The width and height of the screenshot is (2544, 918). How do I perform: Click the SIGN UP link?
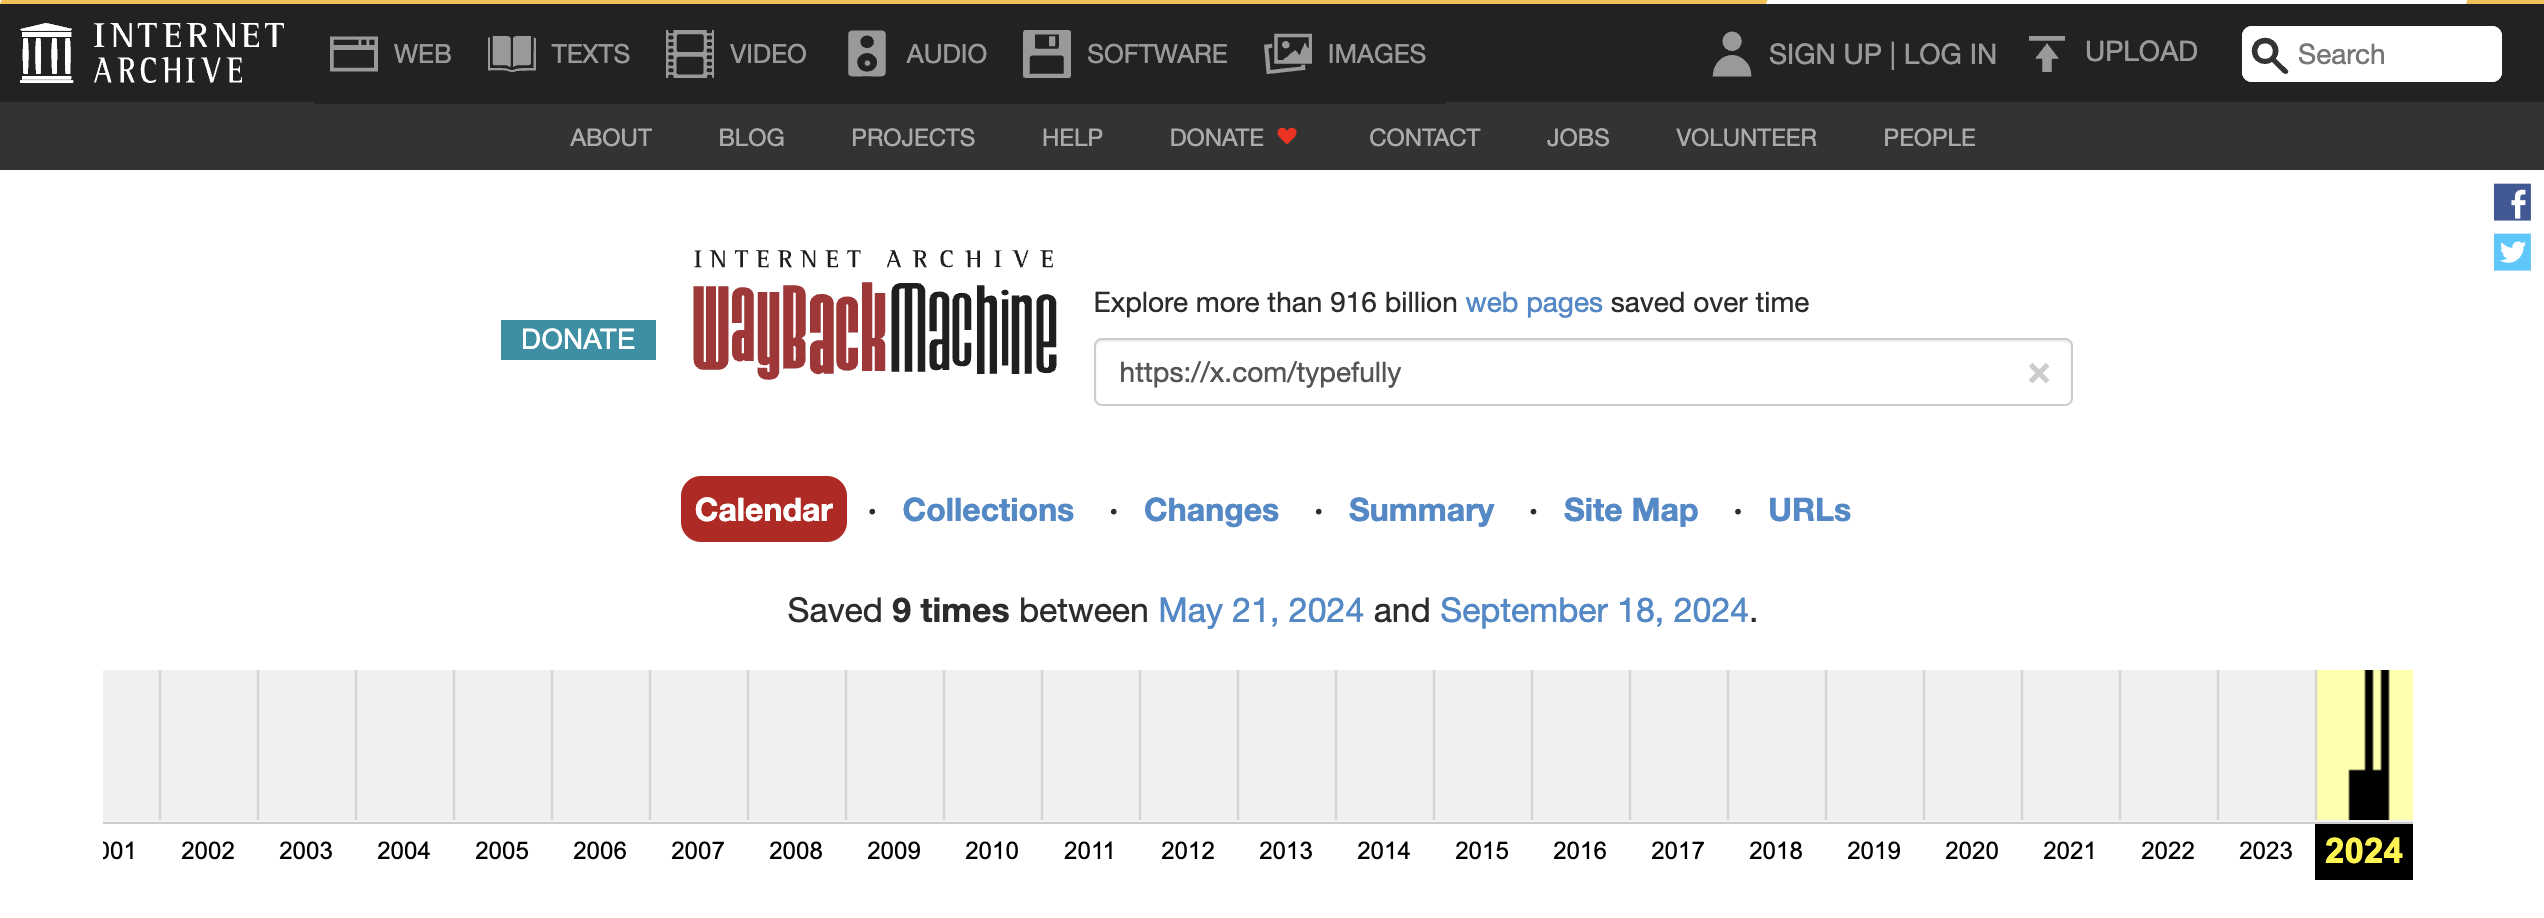[x=1825, y=54]
